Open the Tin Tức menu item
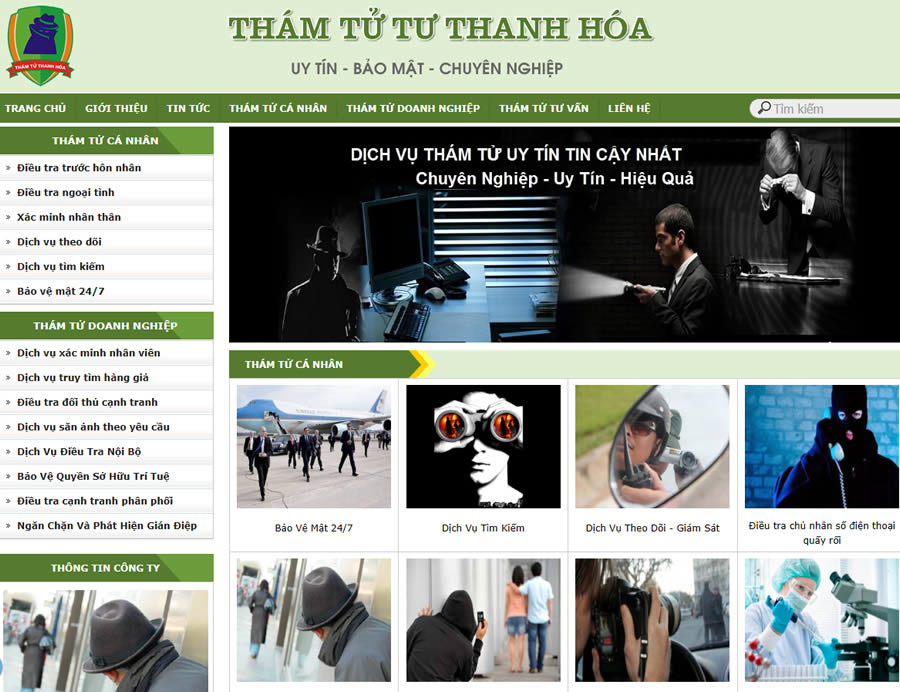Viewport: 900px width, 692px height. tap(188, 108)
